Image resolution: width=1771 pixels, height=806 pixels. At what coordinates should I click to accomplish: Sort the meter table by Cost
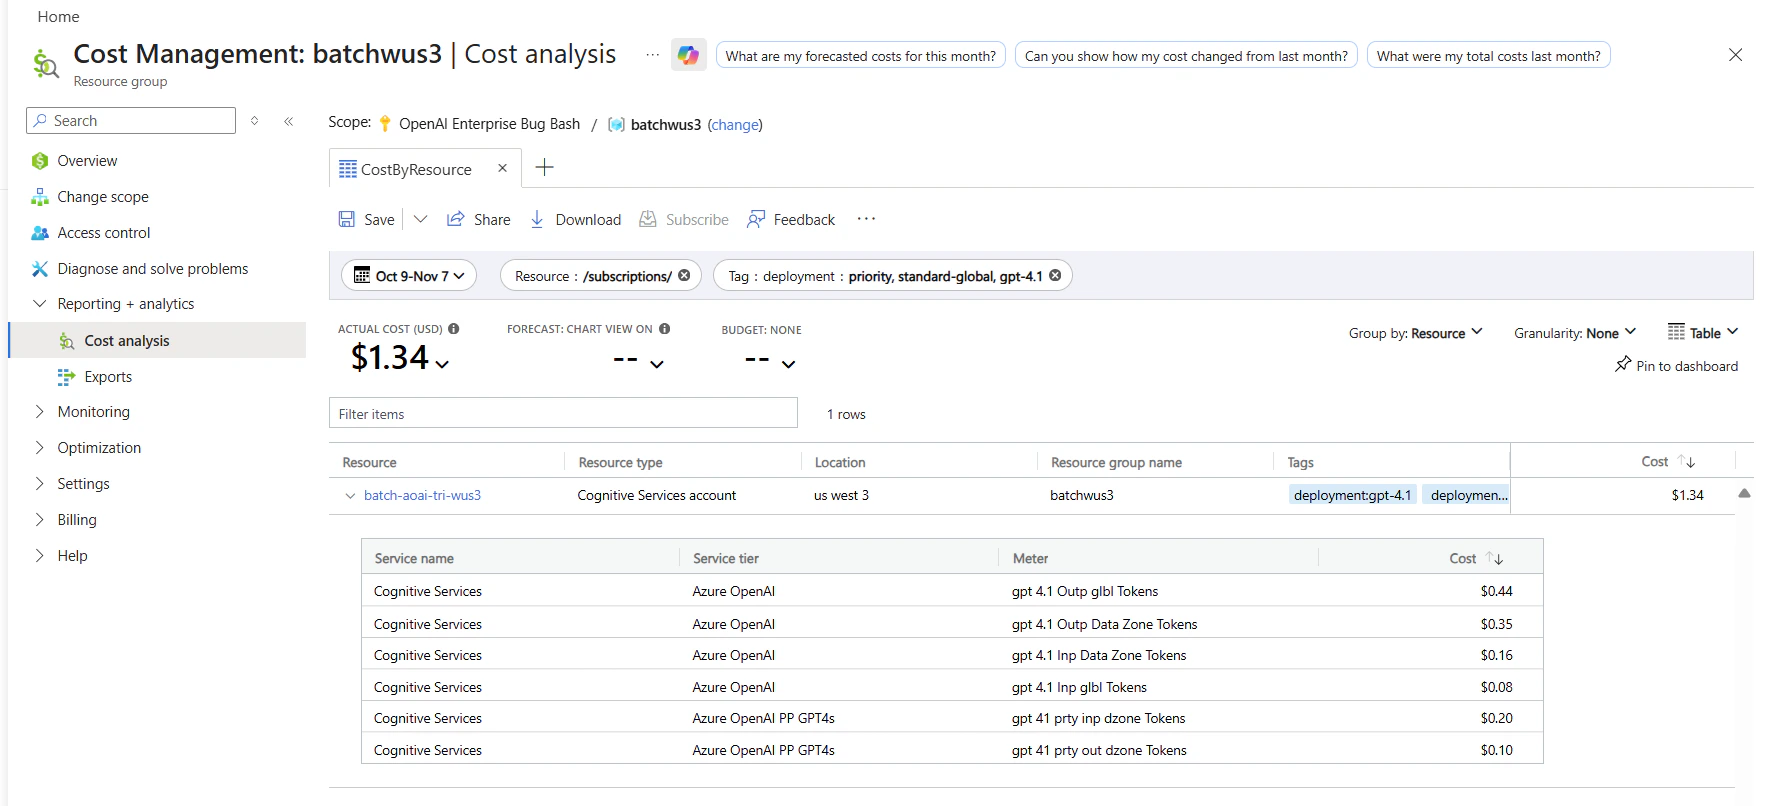[1476, 559]
